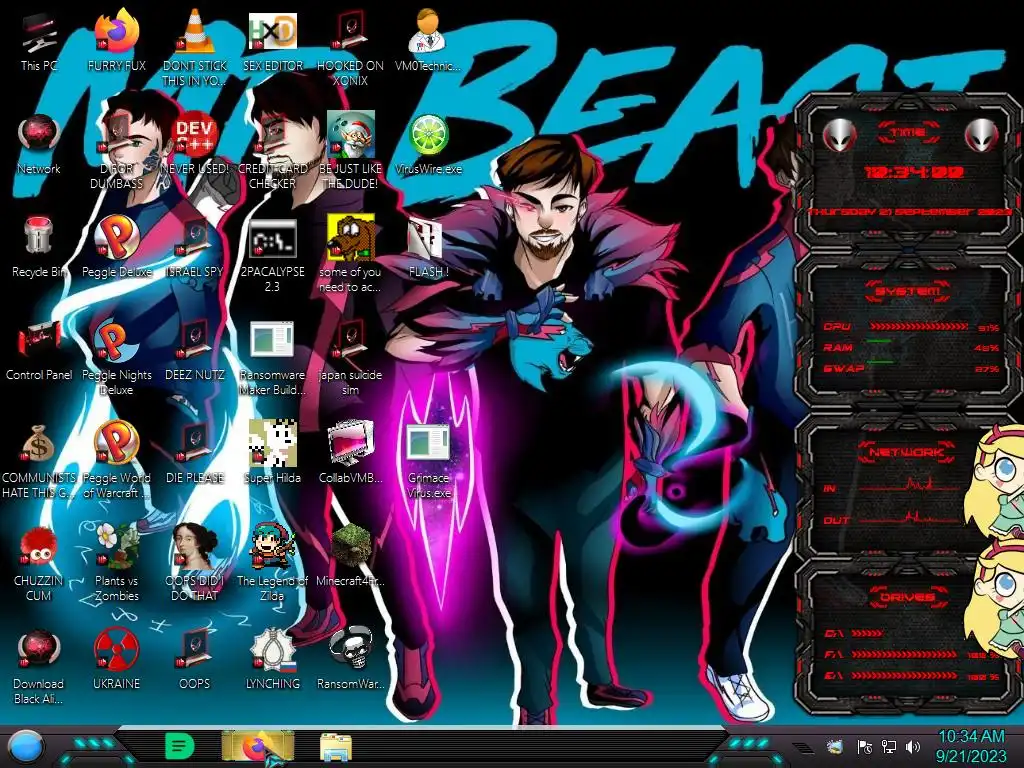Image resolution: width=1024 pixels, height=768 pixels.
Task: Open the This PC desktop icon
Action: [x=39, y=40]
